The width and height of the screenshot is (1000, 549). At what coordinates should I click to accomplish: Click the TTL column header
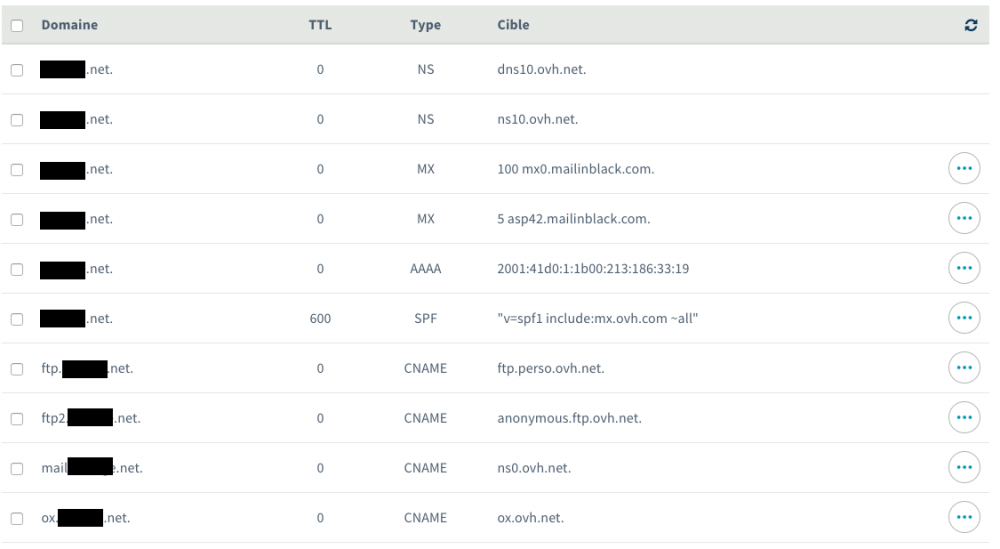(319, 25)
